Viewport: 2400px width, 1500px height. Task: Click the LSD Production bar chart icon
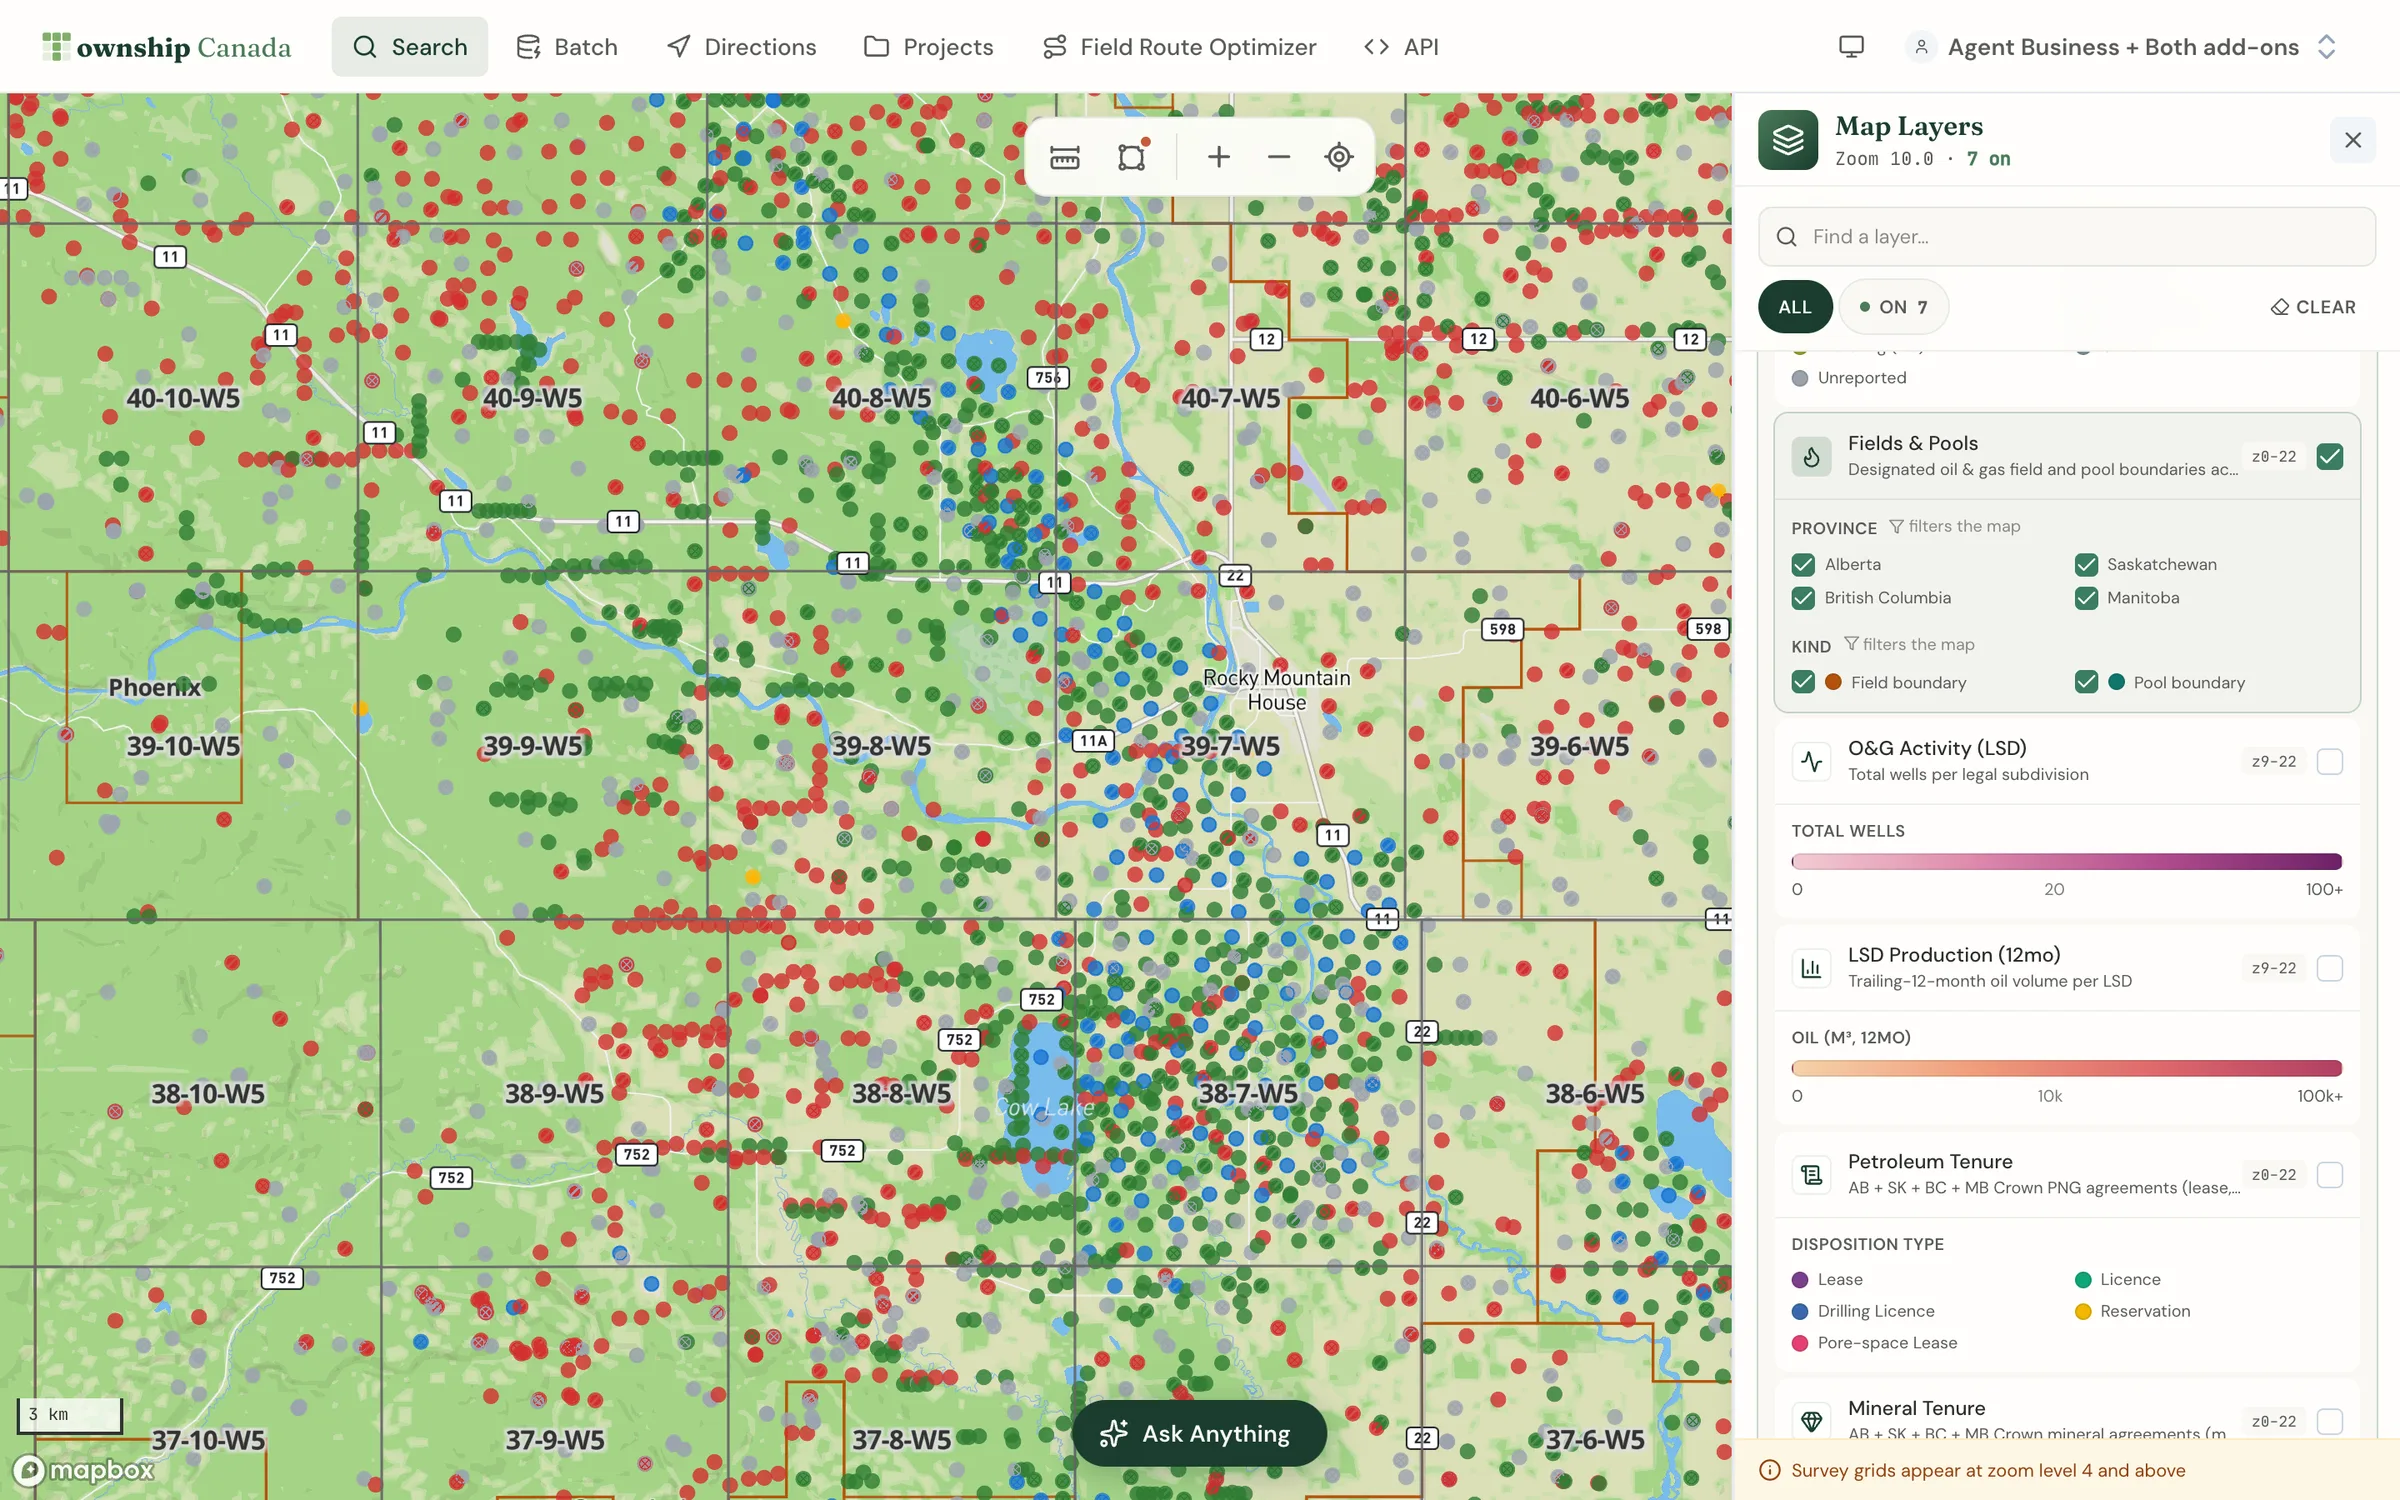click(1811, 968)
